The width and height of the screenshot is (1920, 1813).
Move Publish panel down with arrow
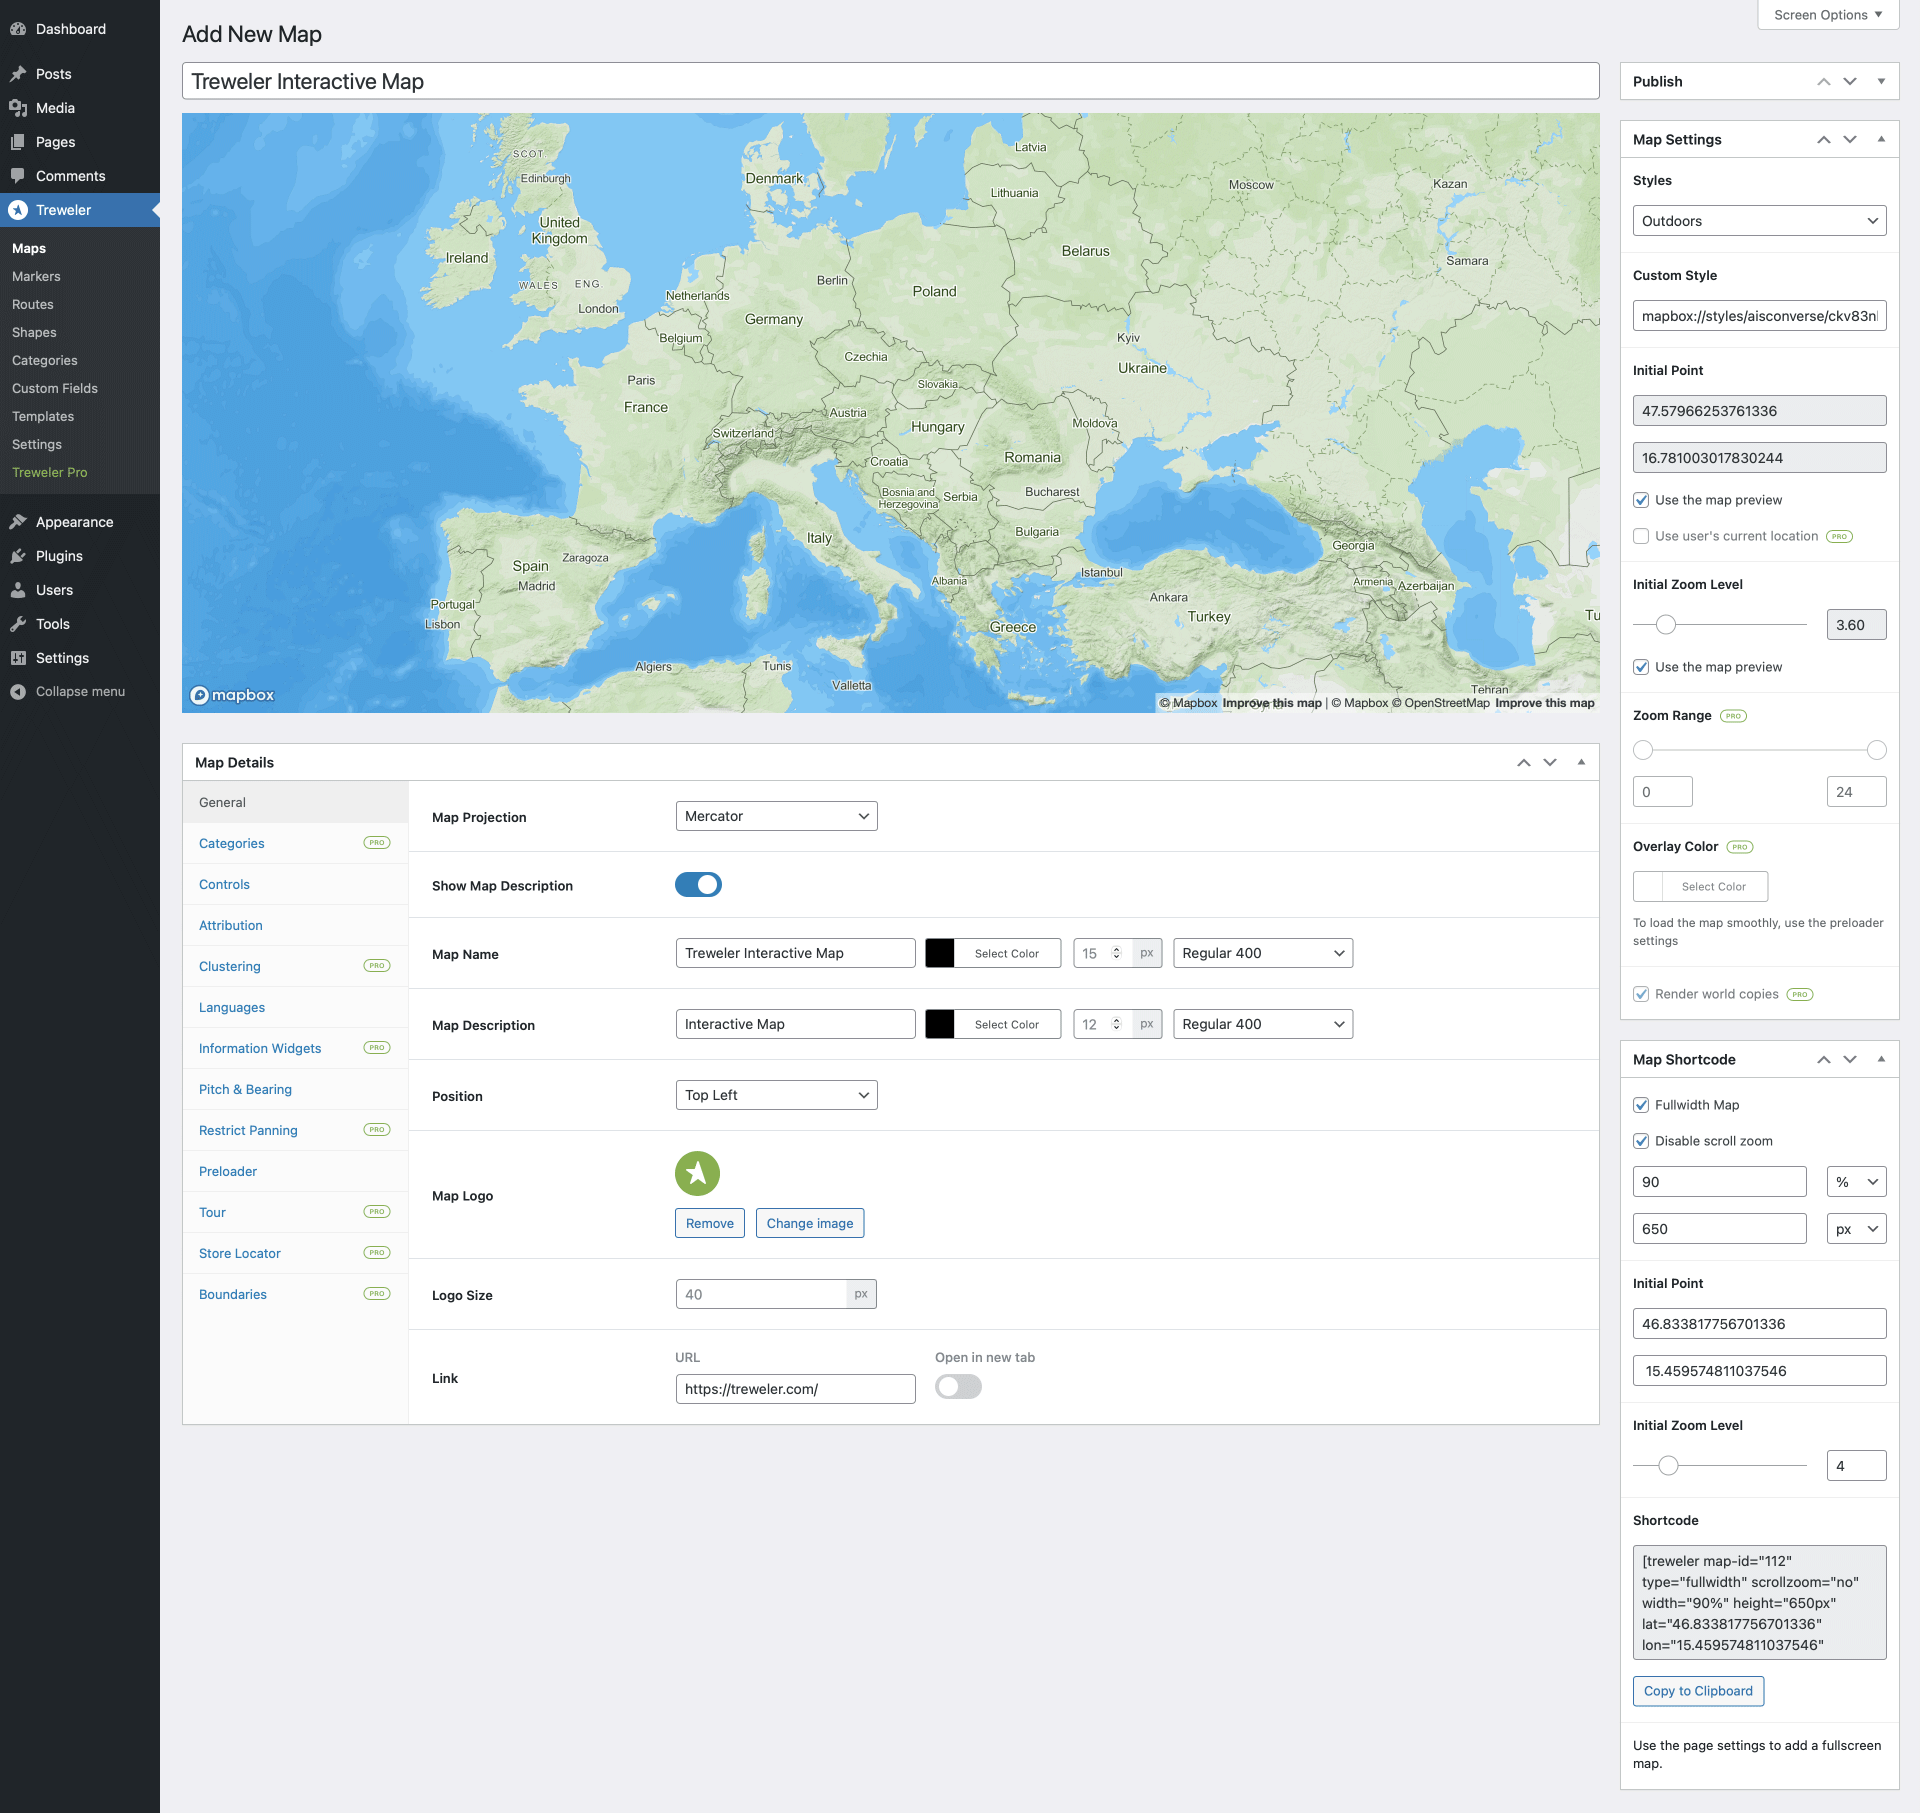point(1850,82)
